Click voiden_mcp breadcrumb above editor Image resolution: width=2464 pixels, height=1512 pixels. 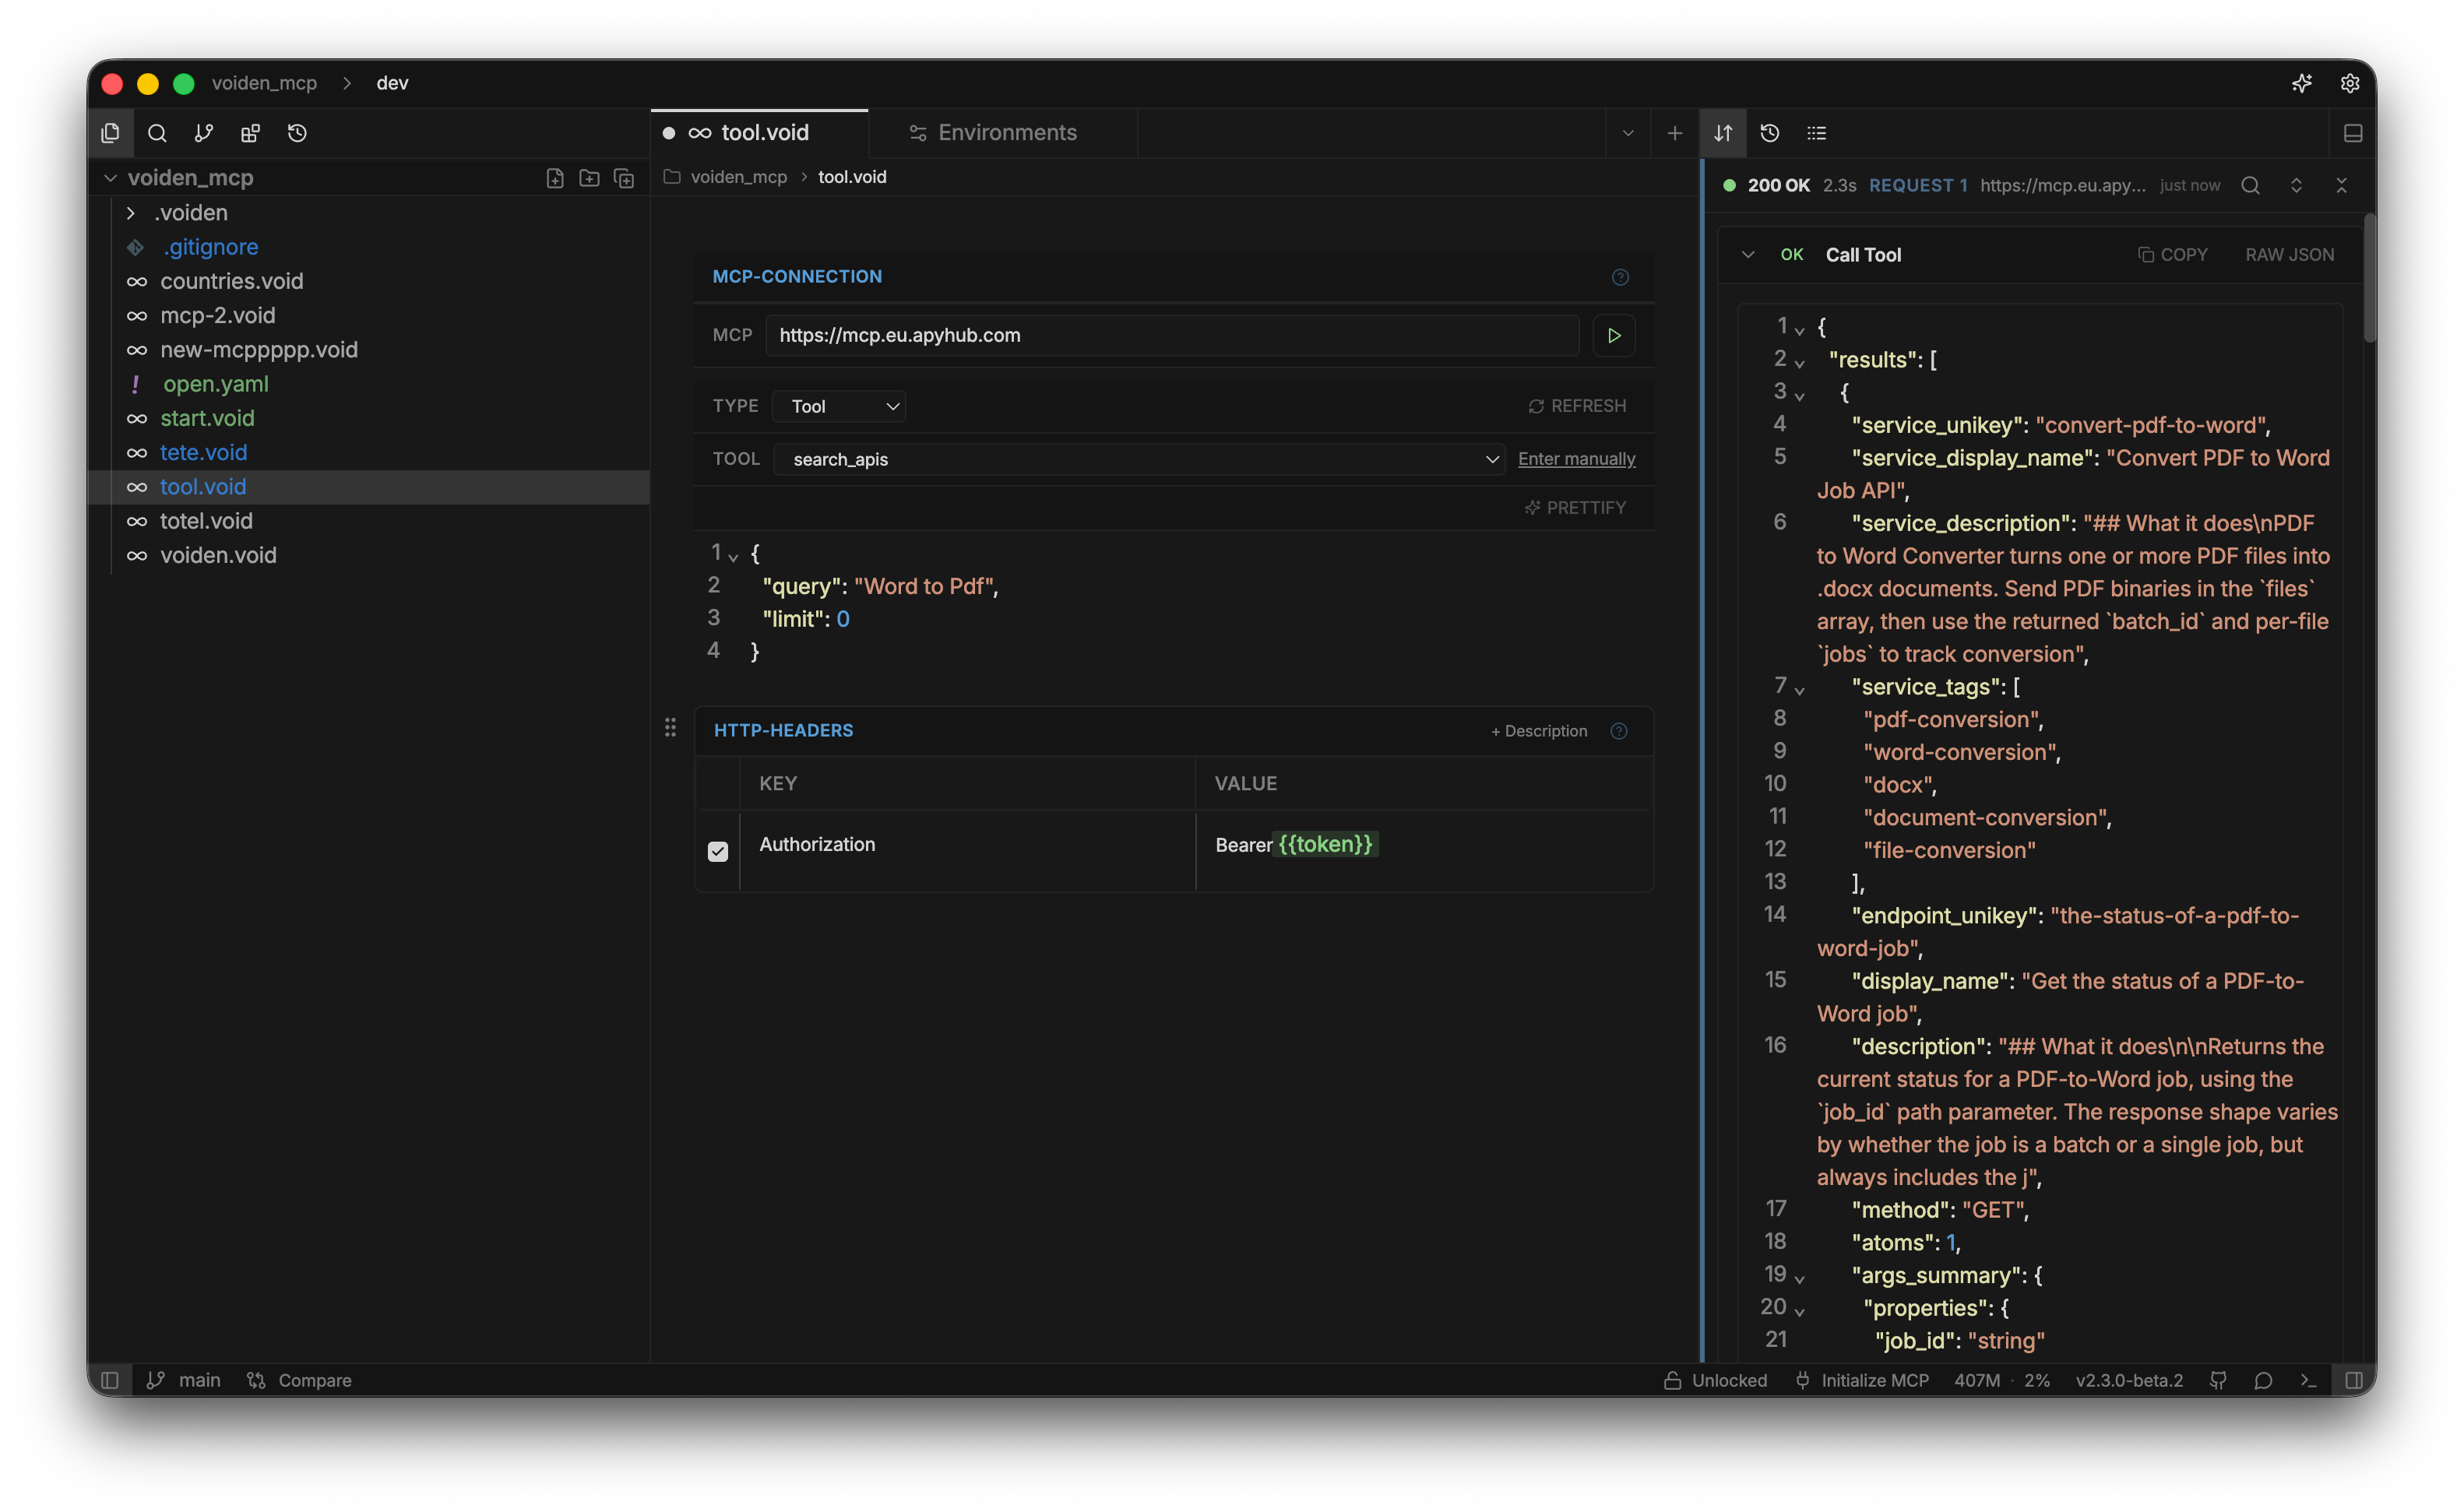(738, 177)
